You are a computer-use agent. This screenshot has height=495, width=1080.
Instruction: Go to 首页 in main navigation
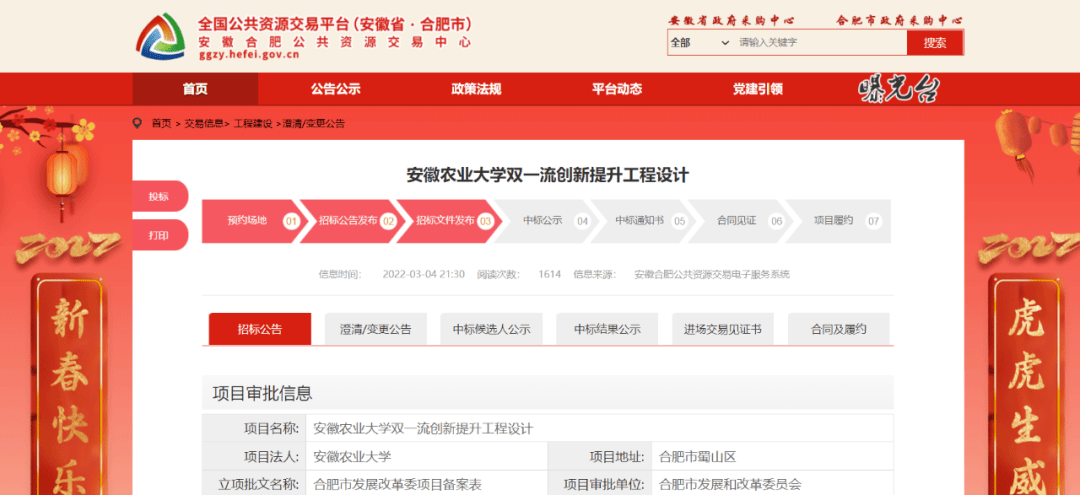[x=195, y=89]
